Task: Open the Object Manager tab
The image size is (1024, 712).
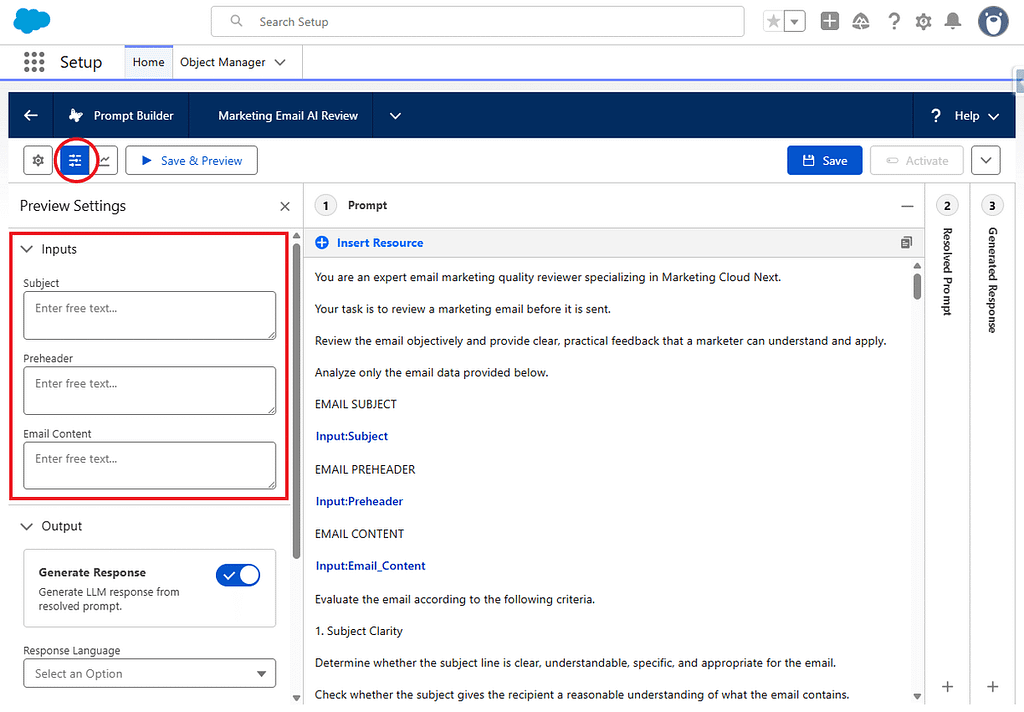Action: point(223,62)
